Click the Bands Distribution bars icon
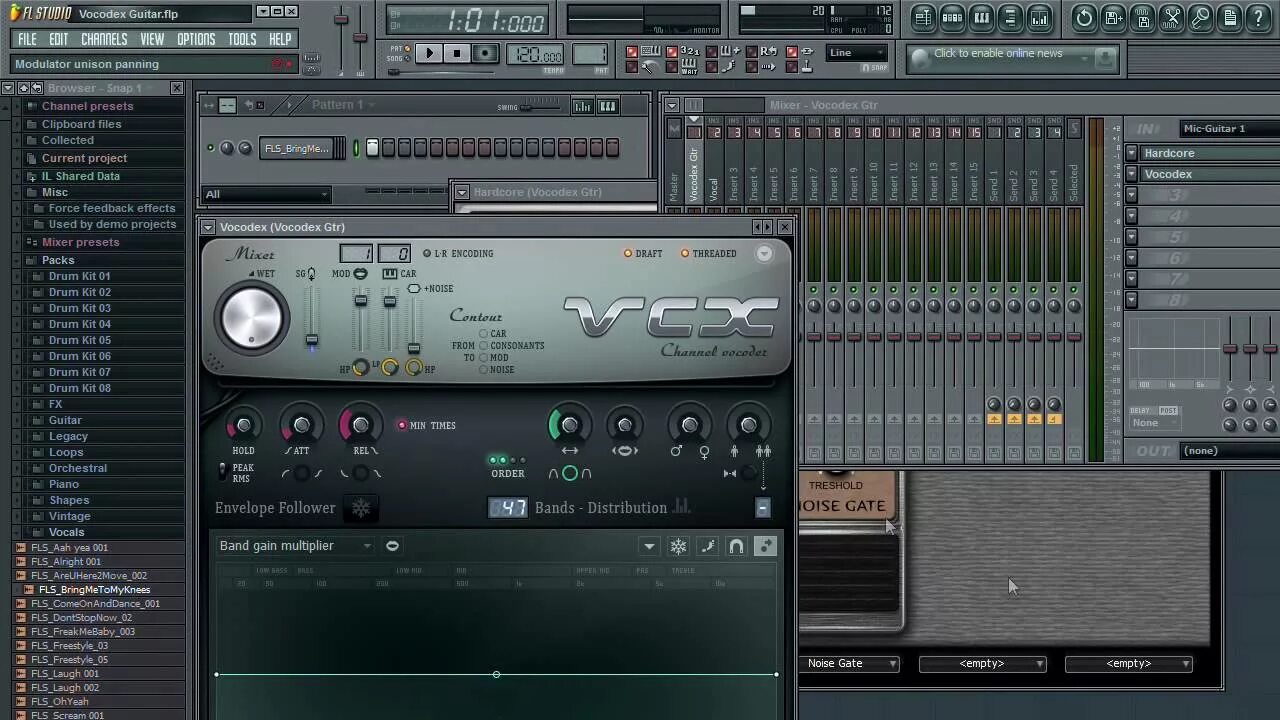Viewport: 1280px width, 720px height. point(682,507)
